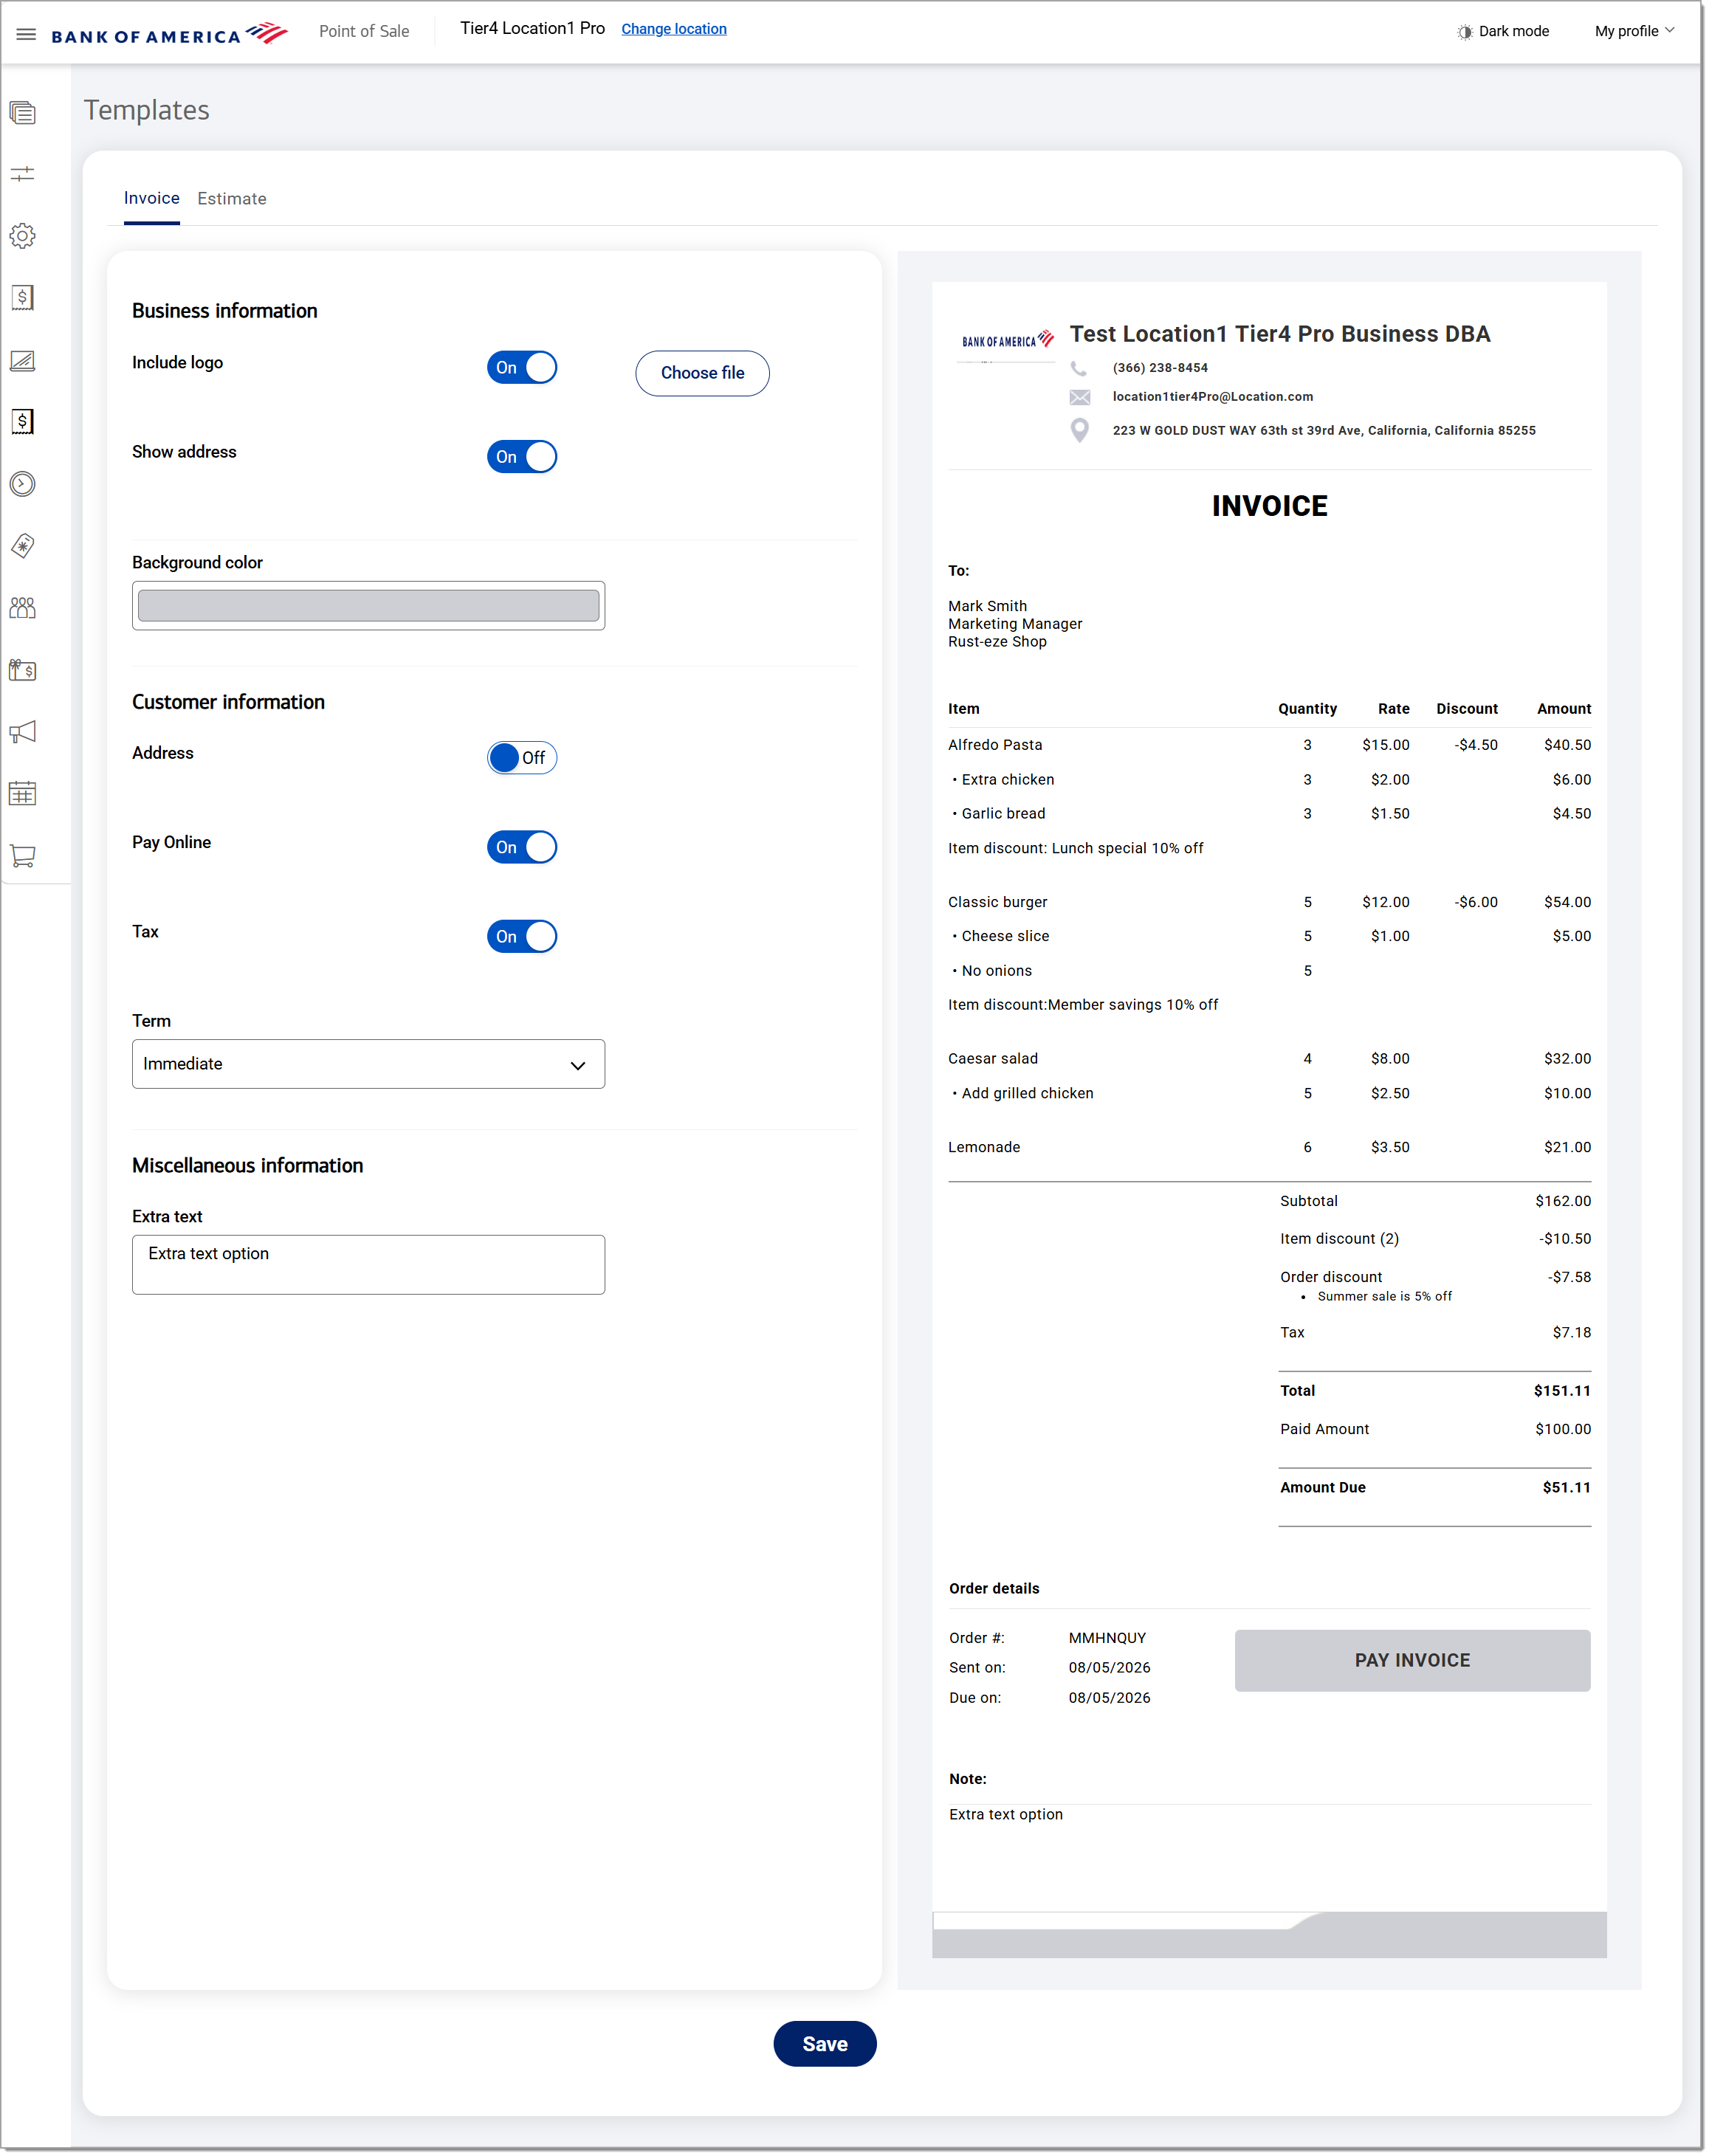Click the Summer sale is 5% off text

1384,1297
